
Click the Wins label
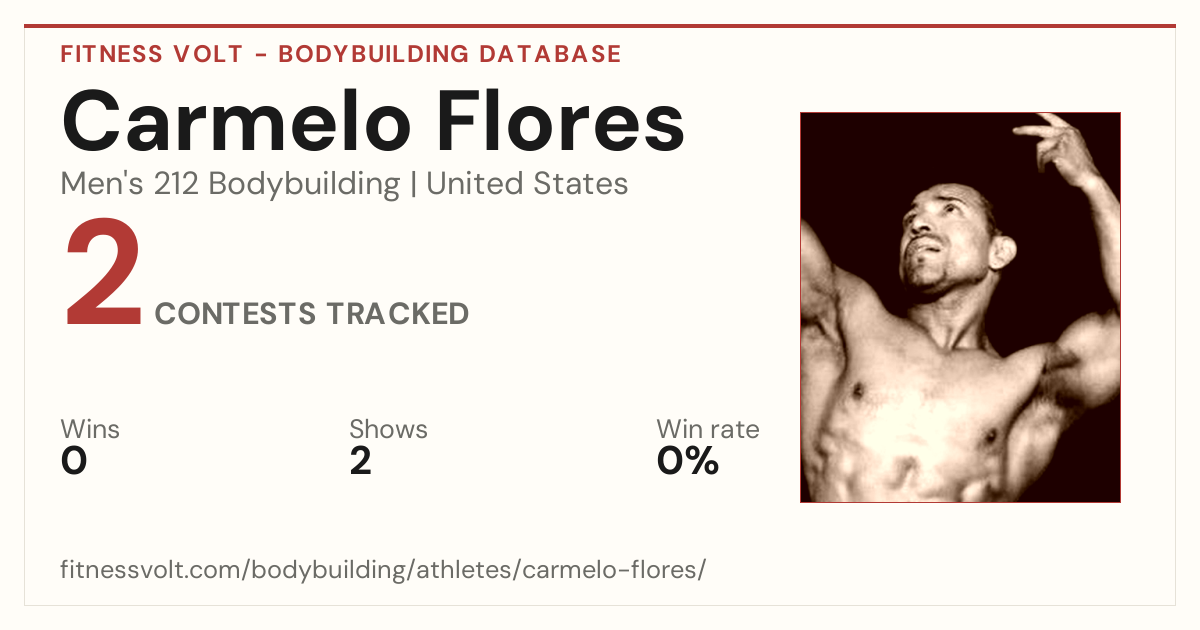tap(90, 430)
